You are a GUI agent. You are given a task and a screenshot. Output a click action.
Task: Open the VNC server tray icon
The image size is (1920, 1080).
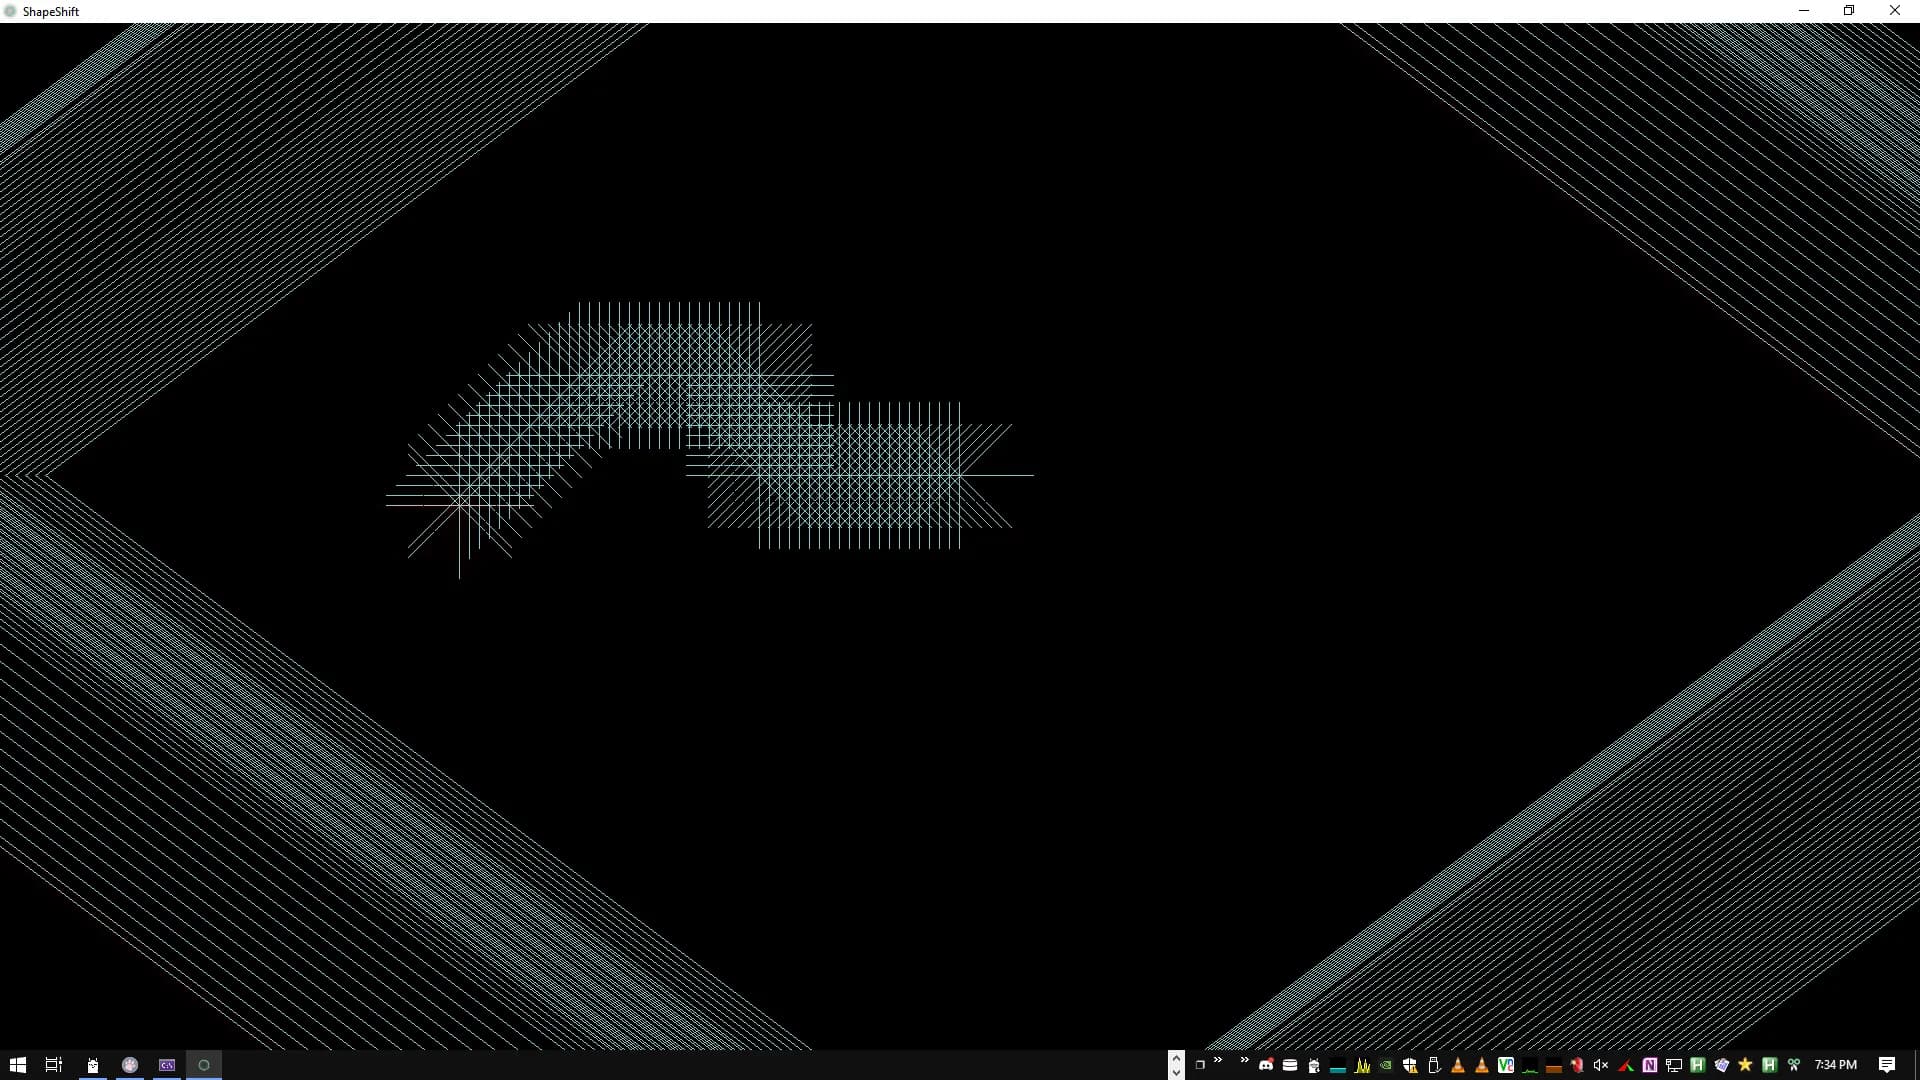click(x=1505, y=1065)
